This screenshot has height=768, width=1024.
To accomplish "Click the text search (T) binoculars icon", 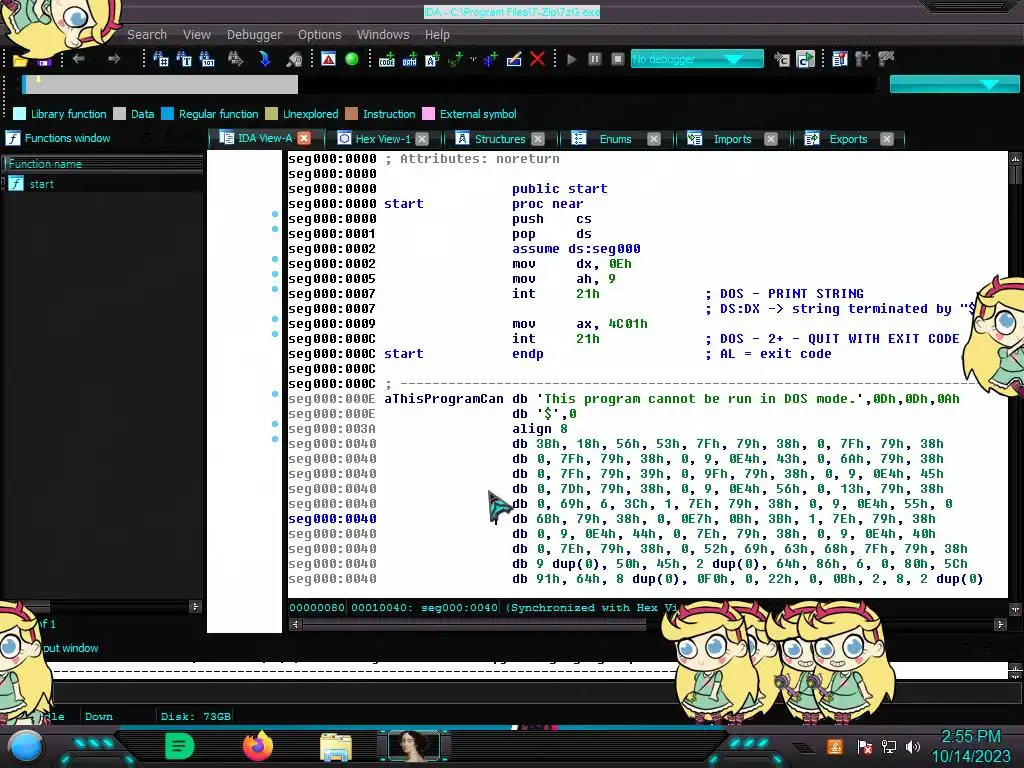I will 184,59.
